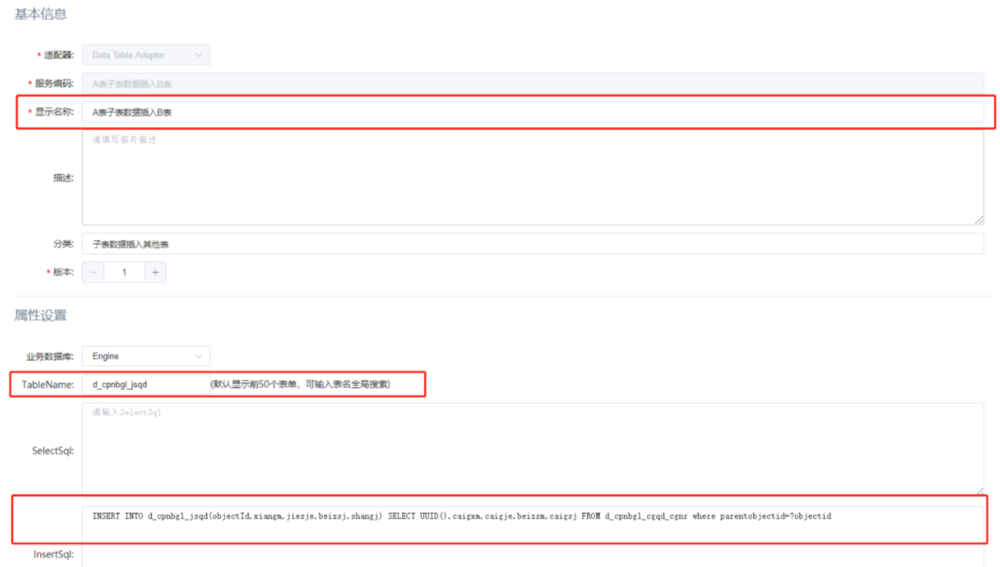Viewport: 1000px width, 567px height.
Task: Click the 属性设置 section heading
Action: coord(40,315)
